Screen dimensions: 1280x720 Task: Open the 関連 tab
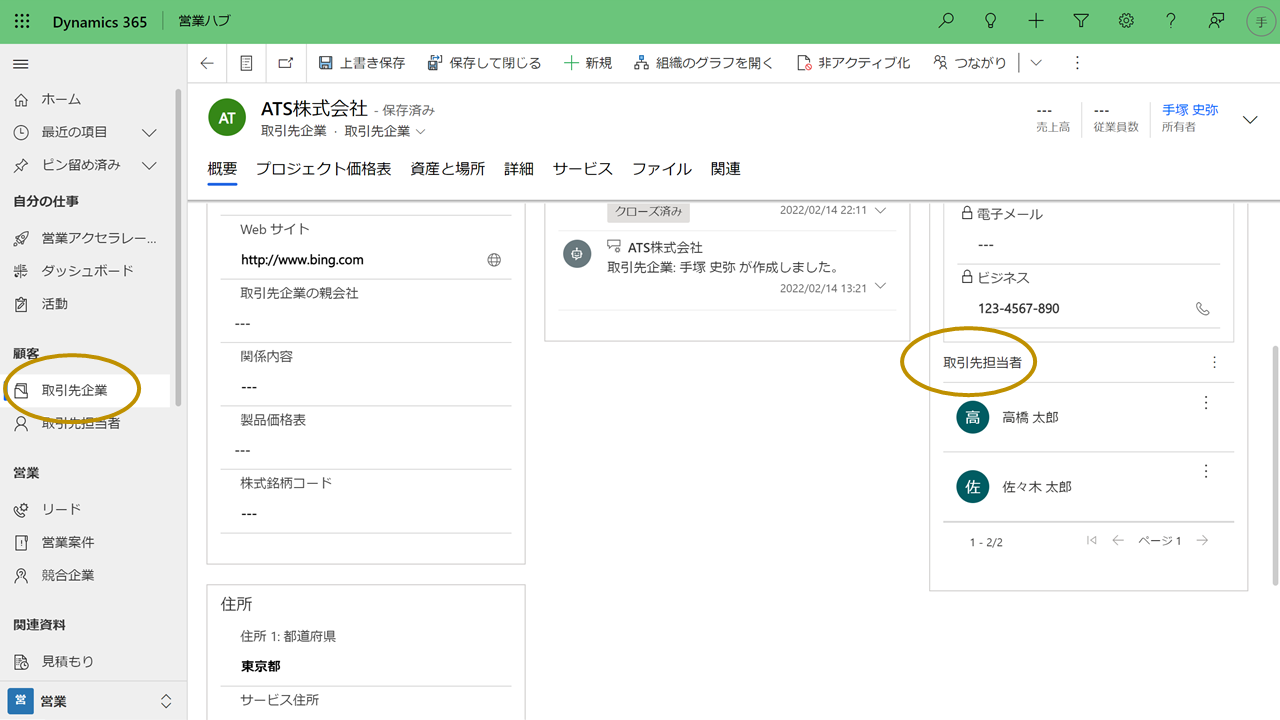click(726, 169)
